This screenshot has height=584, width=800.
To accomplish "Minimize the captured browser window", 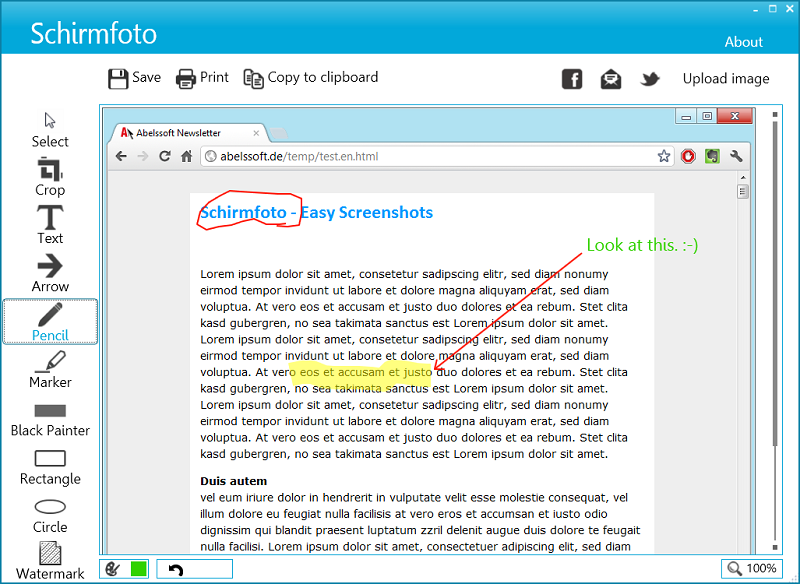I will (686, 116).
